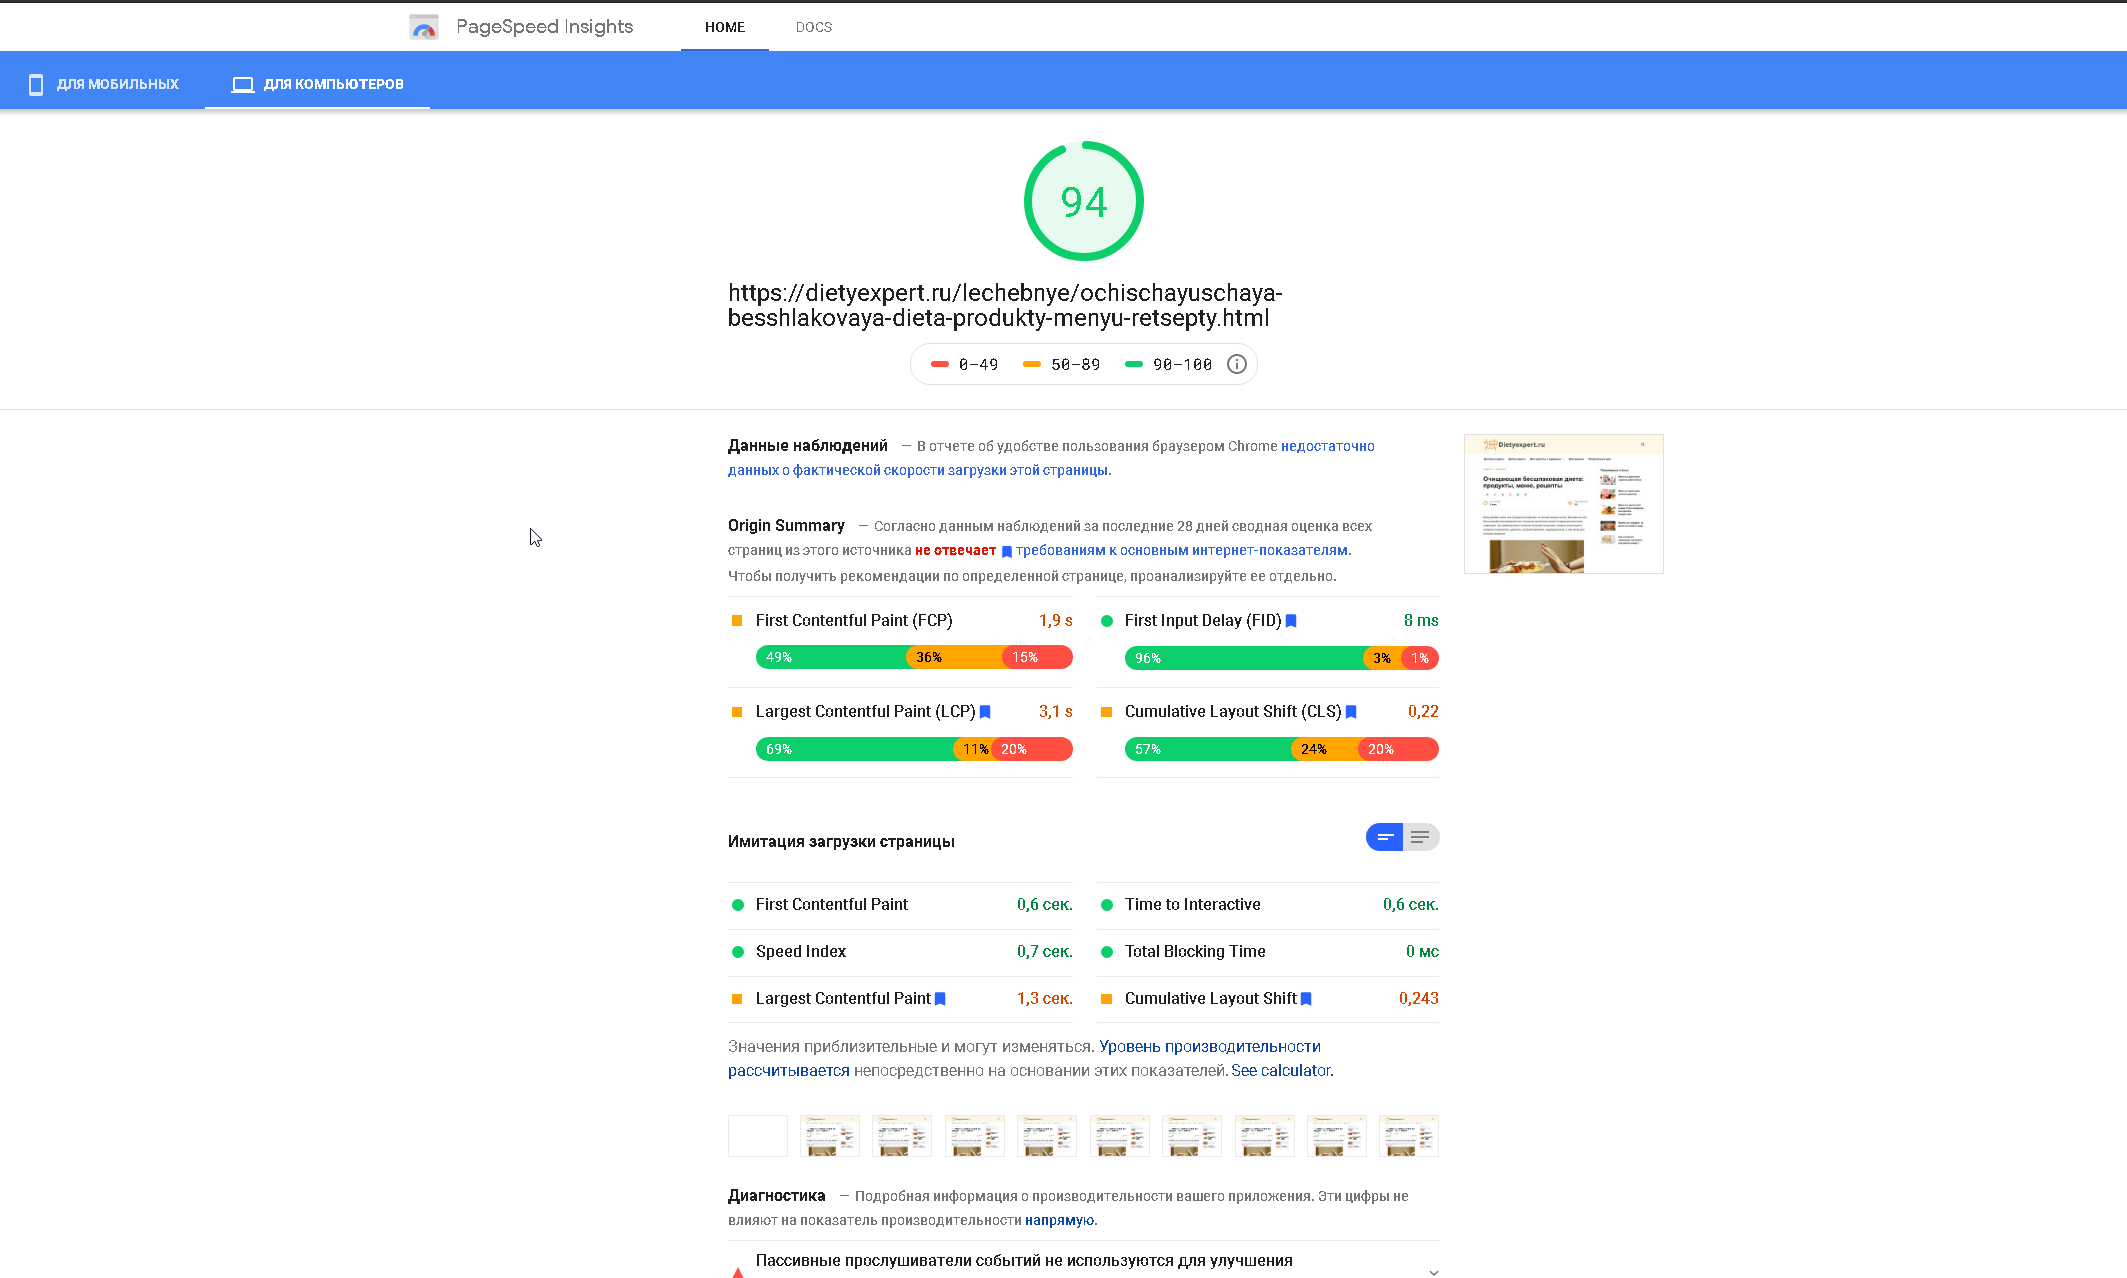The image size is (2127, 1278).
Task: Switch to compact metrics view toggle
Action: tap(1385, 837)
